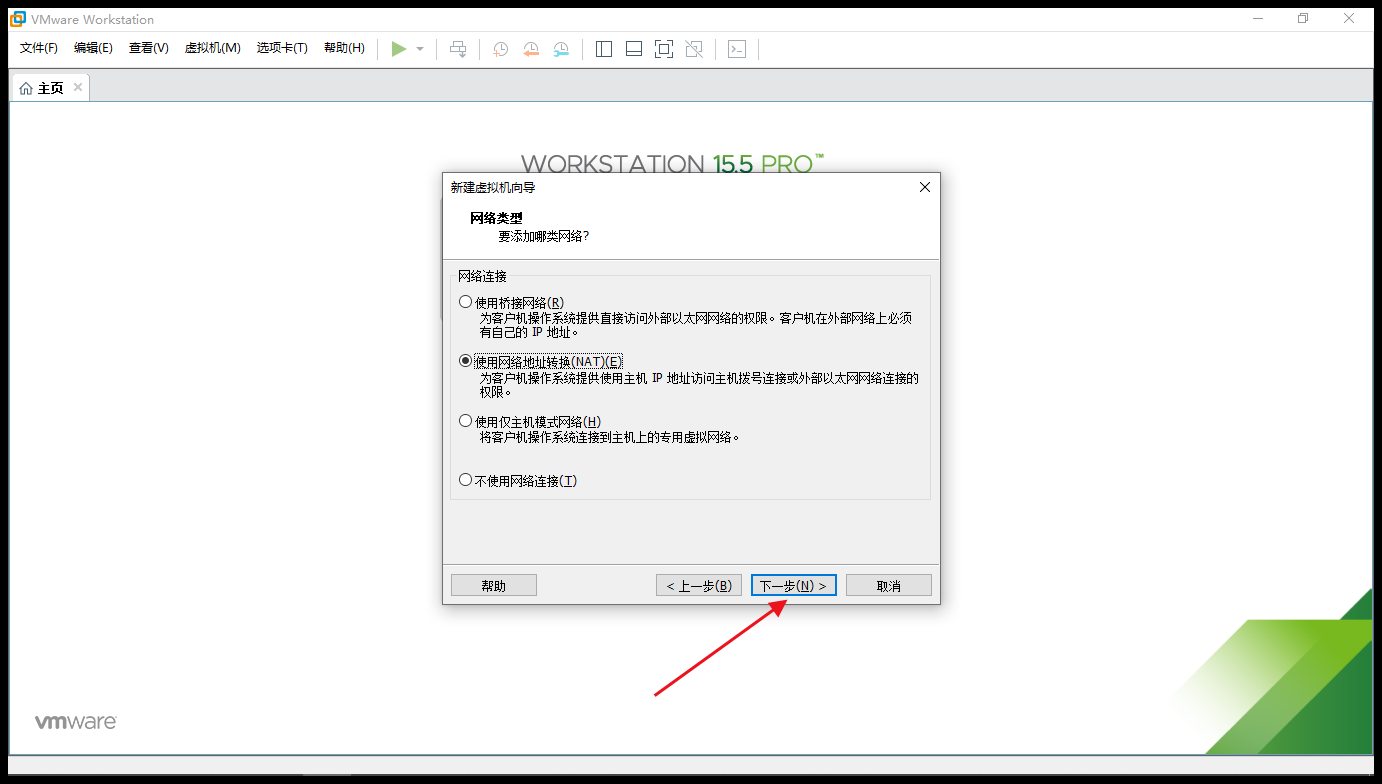Select 使用仅主机模式网络(H) radio button
The height and width of the screenshot is (784, 1382).
[x=465, y=421]
